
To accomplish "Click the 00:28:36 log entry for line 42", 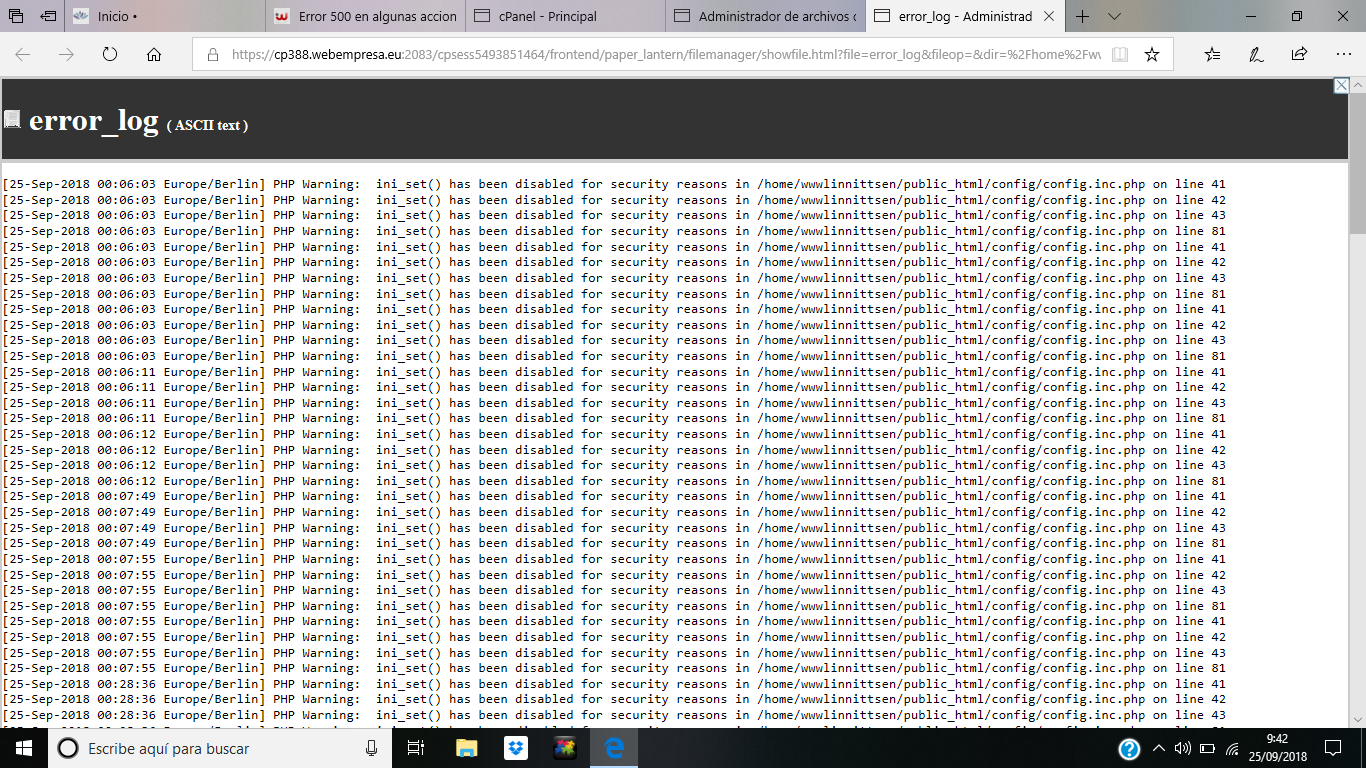I will coord(613,700).
